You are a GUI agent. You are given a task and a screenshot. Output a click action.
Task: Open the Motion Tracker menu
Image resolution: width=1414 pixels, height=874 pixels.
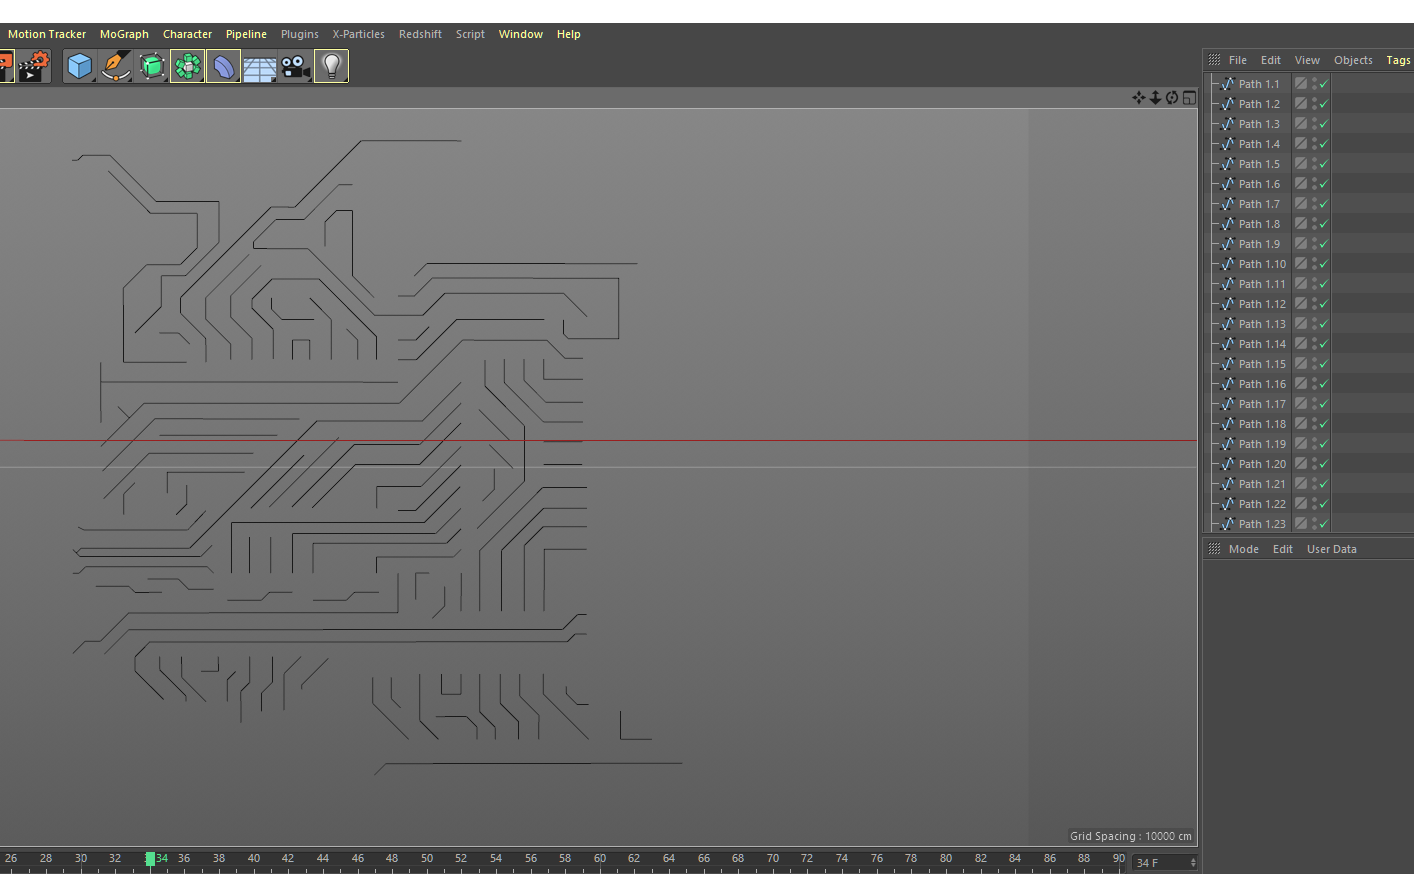(47, 34)
